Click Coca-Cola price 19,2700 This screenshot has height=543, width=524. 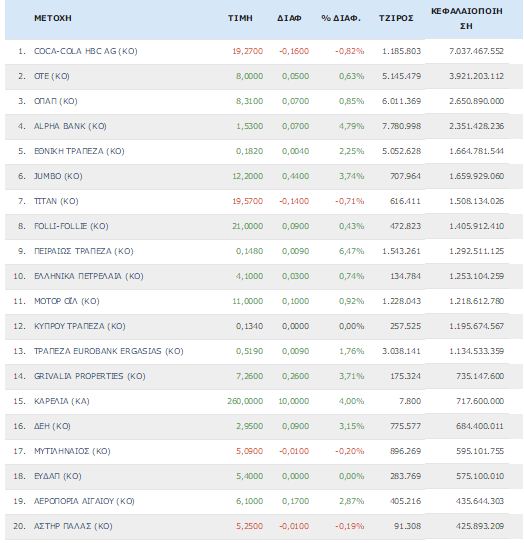(247, 51)
